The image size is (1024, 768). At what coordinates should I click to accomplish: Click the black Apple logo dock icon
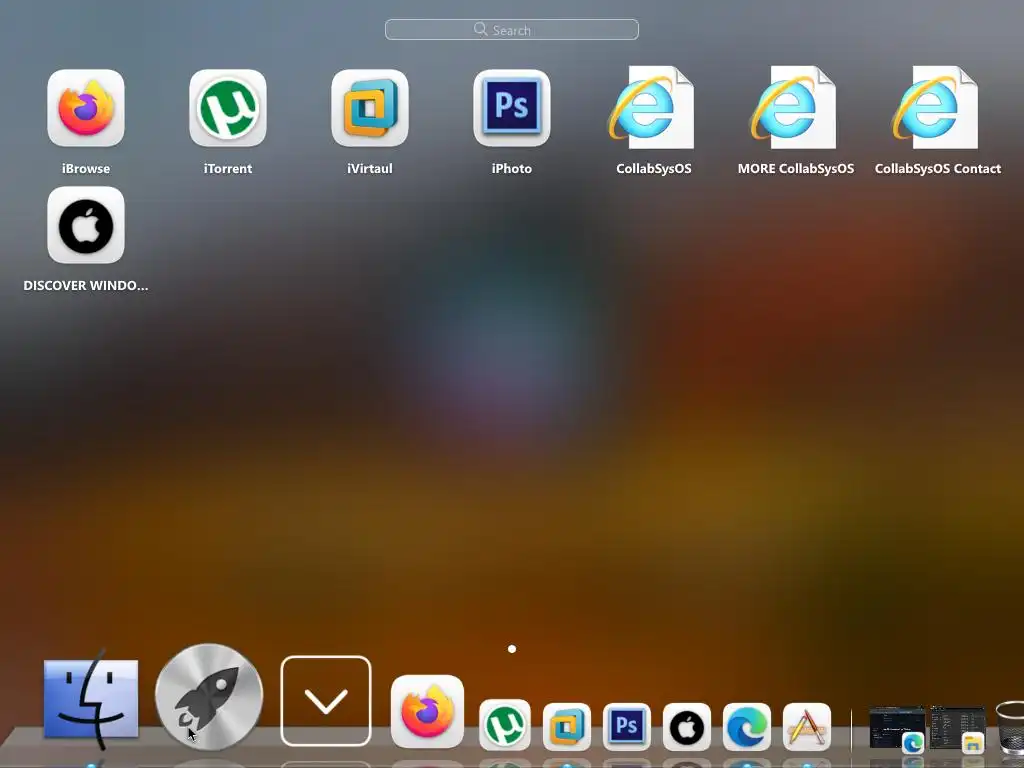[x=686, y=727]
